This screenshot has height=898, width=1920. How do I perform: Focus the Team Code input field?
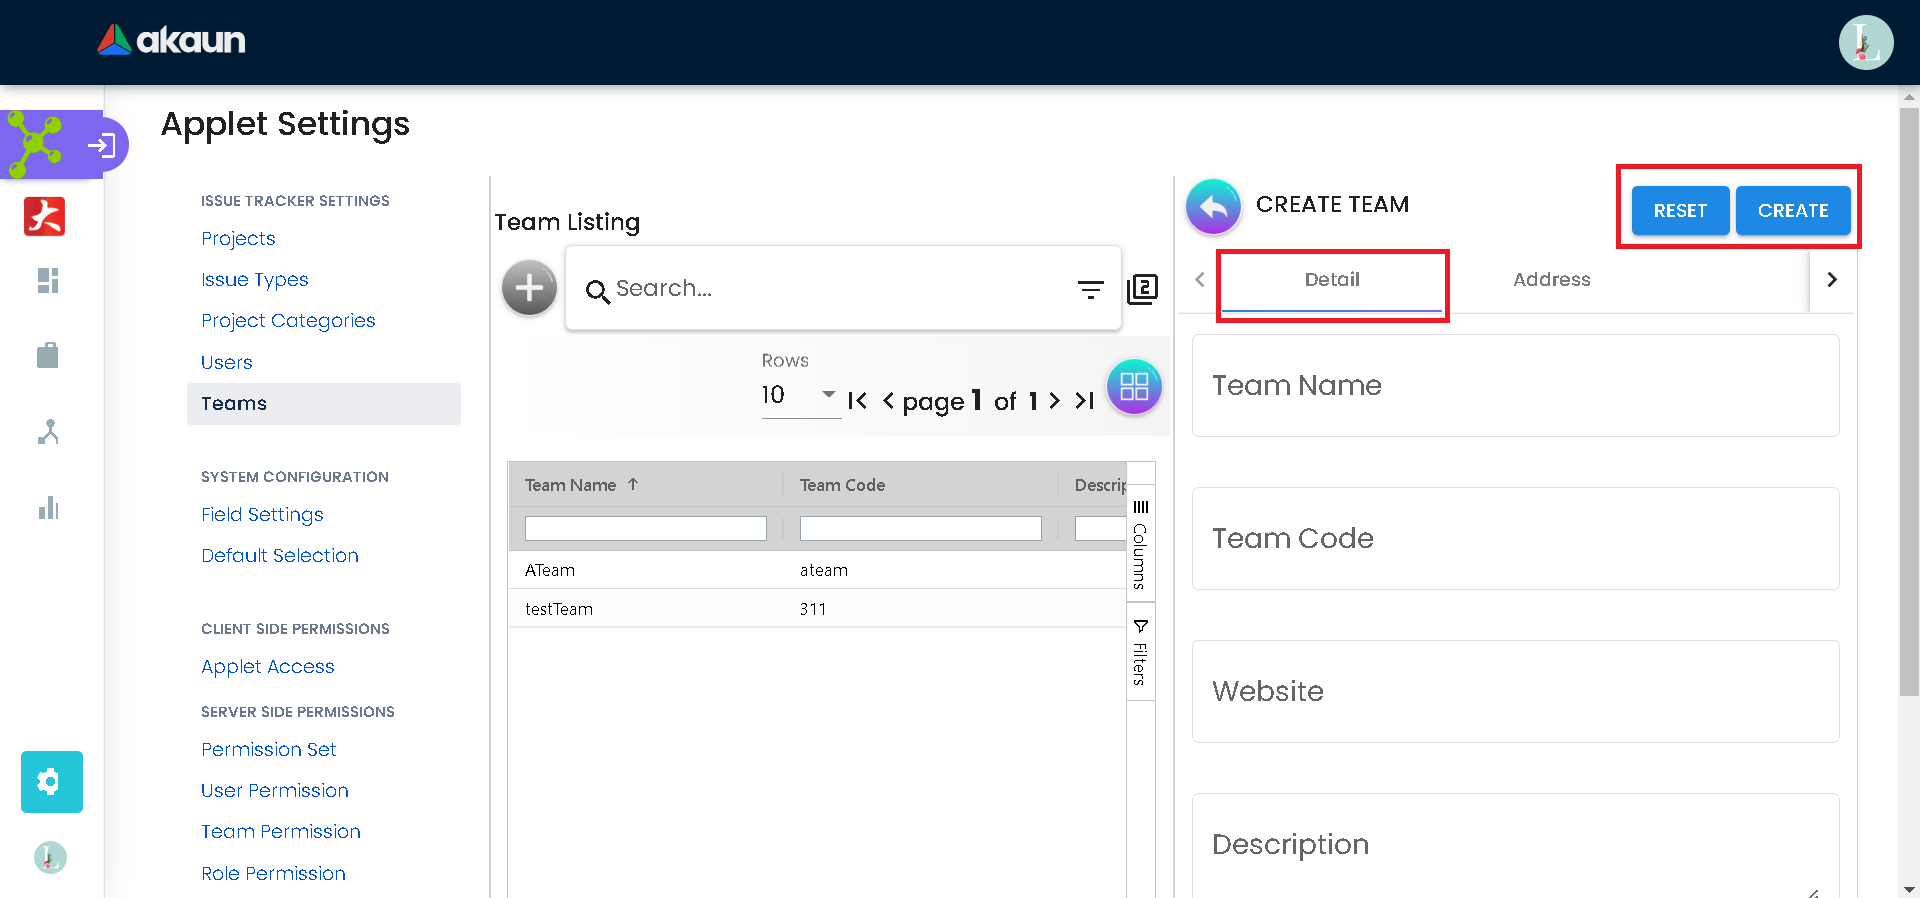click(1515, 539)
